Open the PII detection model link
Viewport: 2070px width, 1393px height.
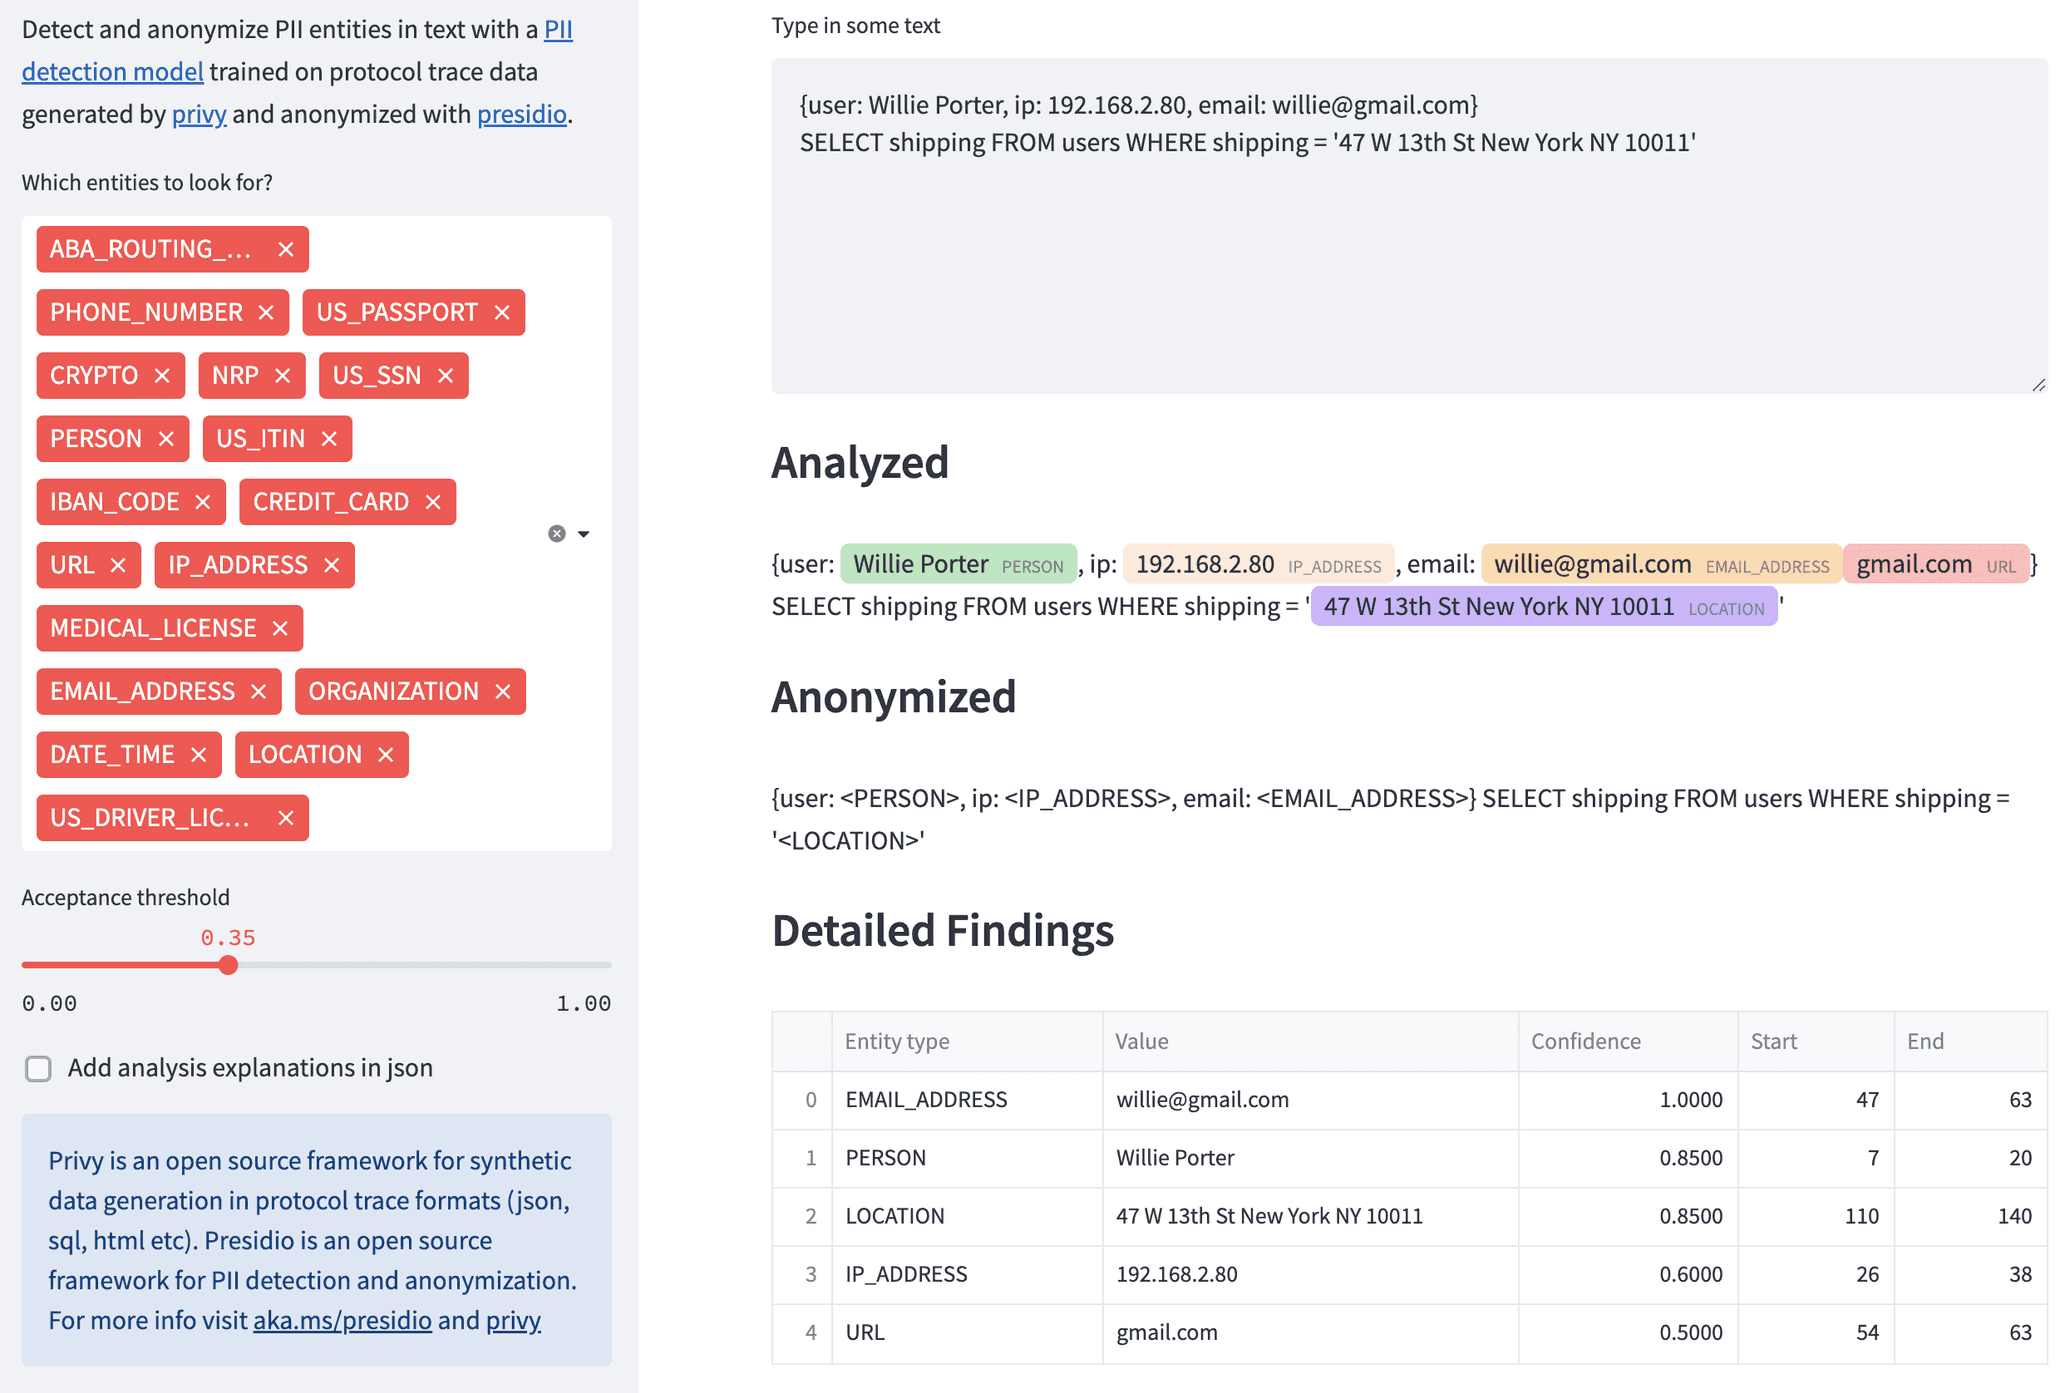113,71
